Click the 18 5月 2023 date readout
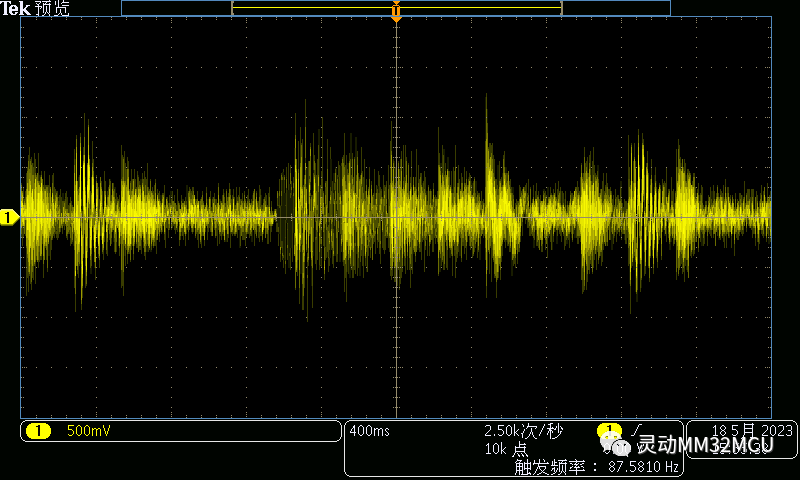800x480 pixels. (752, 431)
